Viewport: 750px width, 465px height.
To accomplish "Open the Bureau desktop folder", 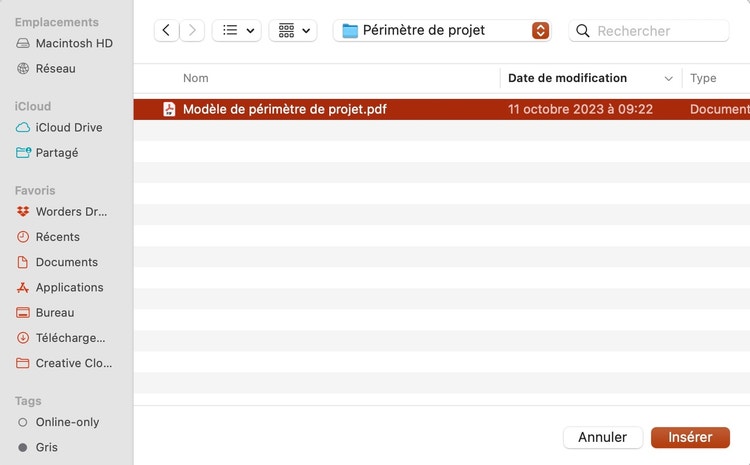I will (x=54, y=312).
